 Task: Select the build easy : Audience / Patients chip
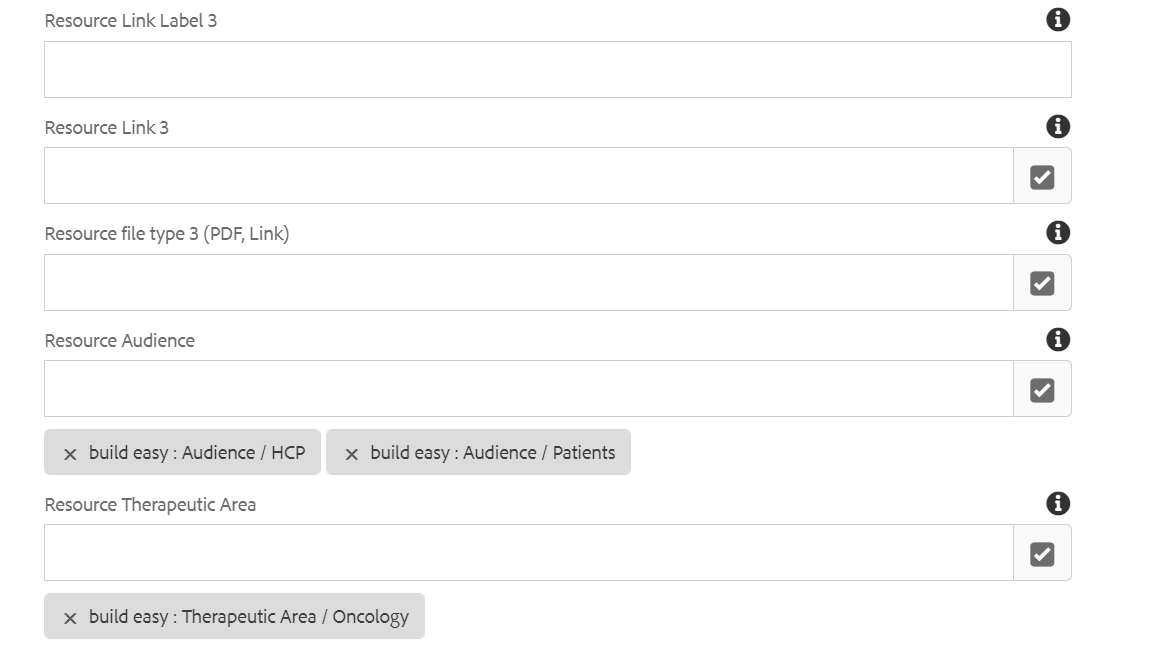tap(478, 452)
